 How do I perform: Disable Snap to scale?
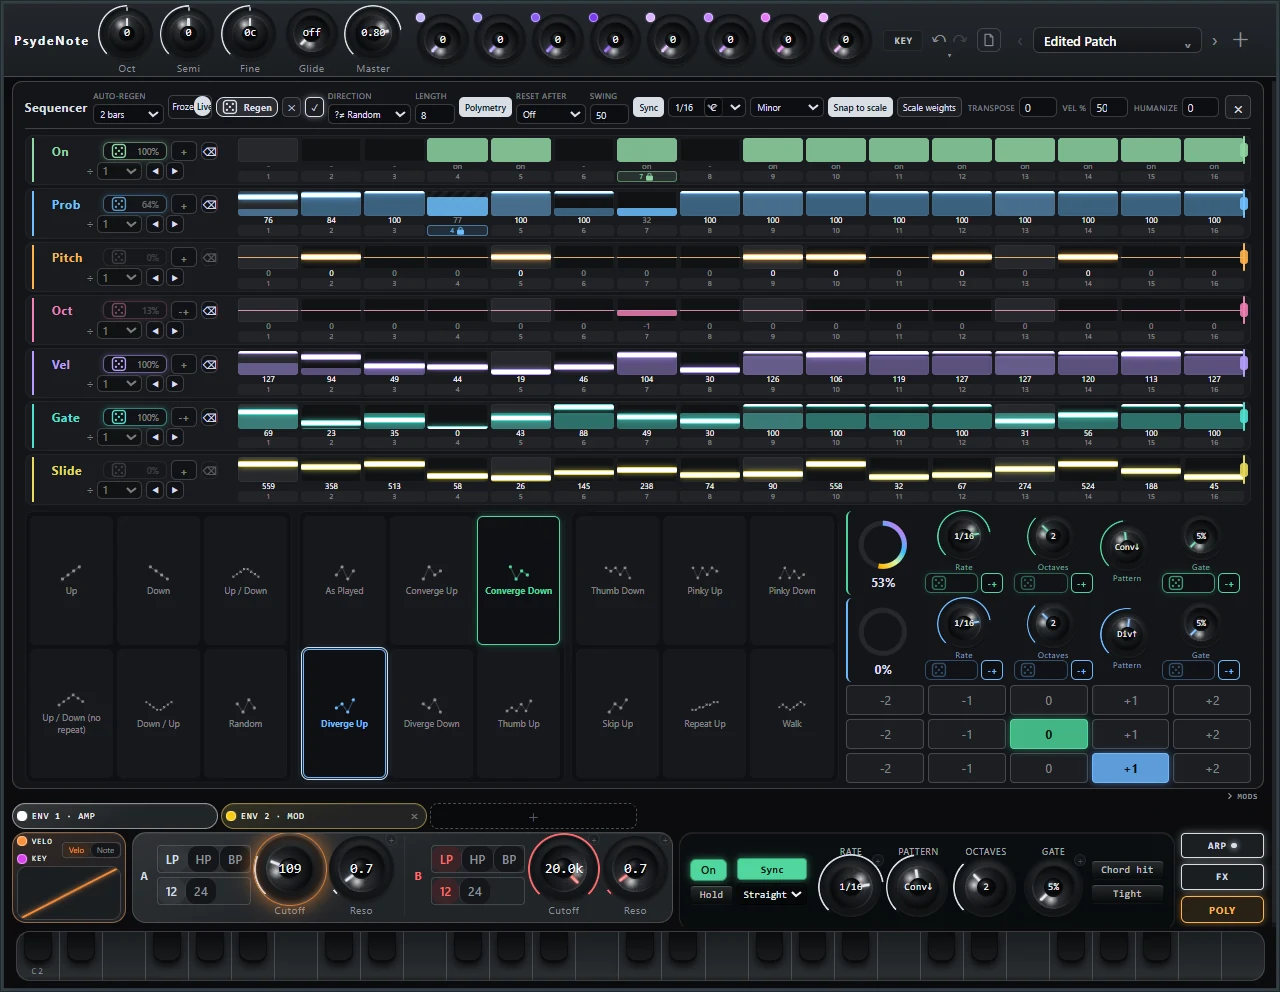click(x=860, y=108)
